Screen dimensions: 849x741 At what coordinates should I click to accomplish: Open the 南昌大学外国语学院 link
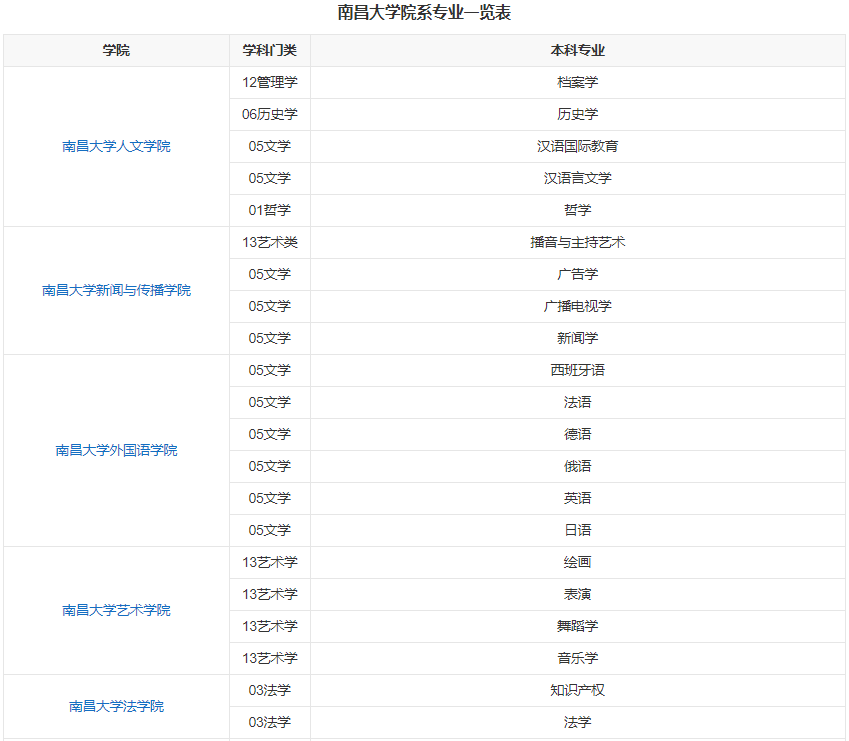pos(116,450)
